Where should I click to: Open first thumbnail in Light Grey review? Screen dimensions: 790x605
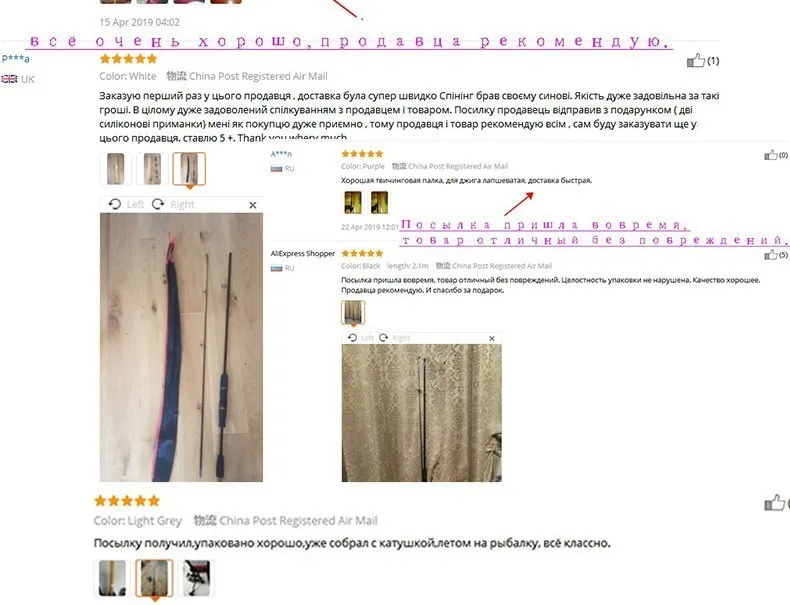[112, 578]
